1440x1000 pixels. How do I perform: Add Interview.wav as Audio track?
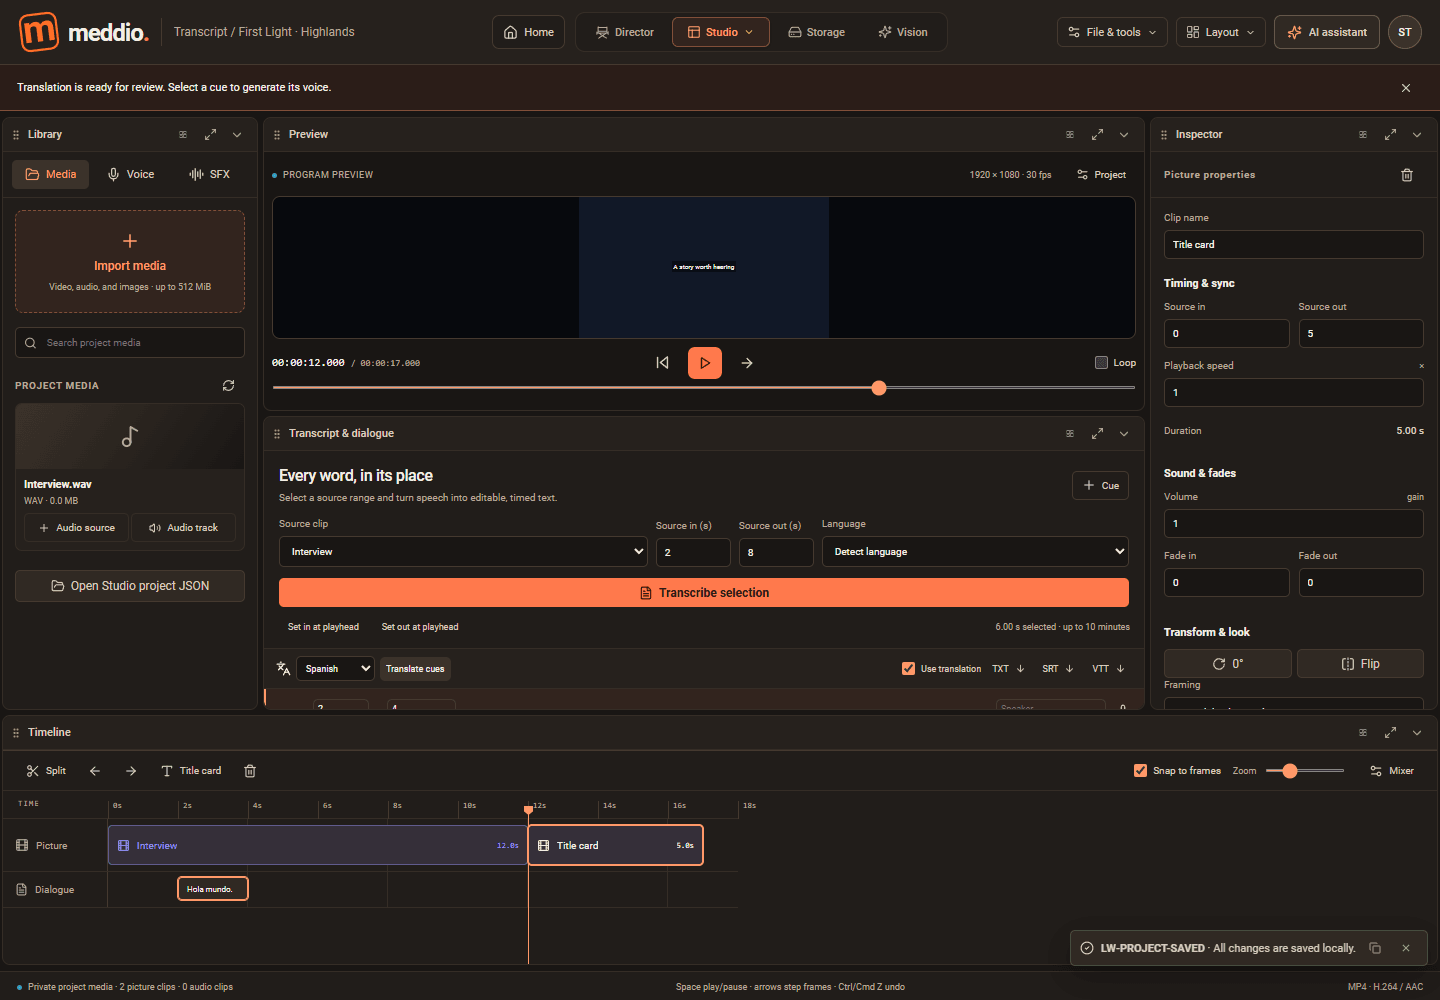tap(183, 528)
